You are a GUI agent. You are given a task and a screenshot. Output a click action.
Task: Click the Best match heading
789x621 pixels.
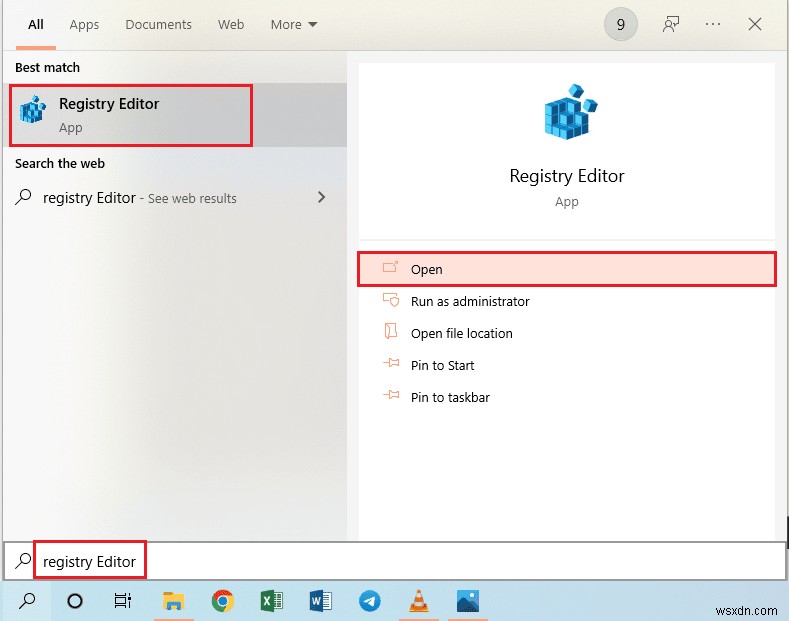click(x=47, y=67)
